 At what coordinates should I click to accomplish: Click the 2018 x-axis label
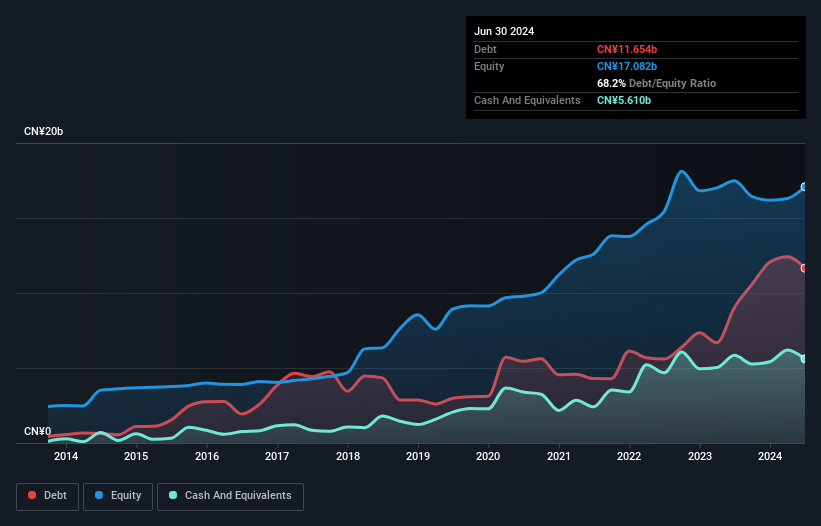348,456
